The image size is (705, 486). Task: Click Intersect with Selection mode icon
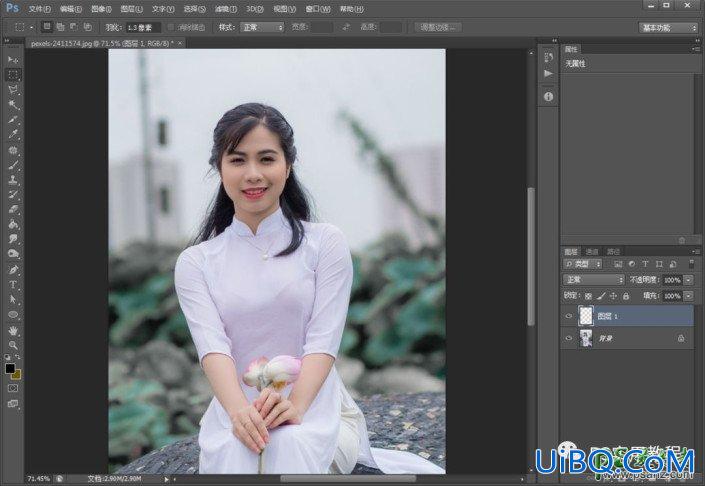[88, 27]
